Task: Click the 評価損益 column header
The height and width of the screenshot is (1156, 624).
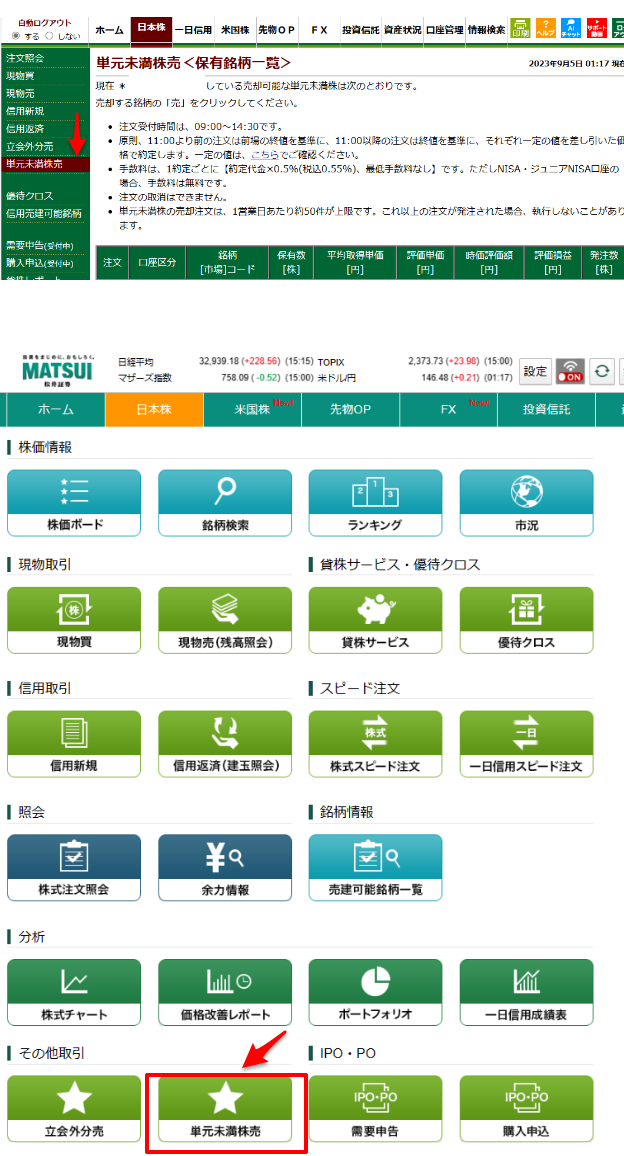Action: [553, 263]
